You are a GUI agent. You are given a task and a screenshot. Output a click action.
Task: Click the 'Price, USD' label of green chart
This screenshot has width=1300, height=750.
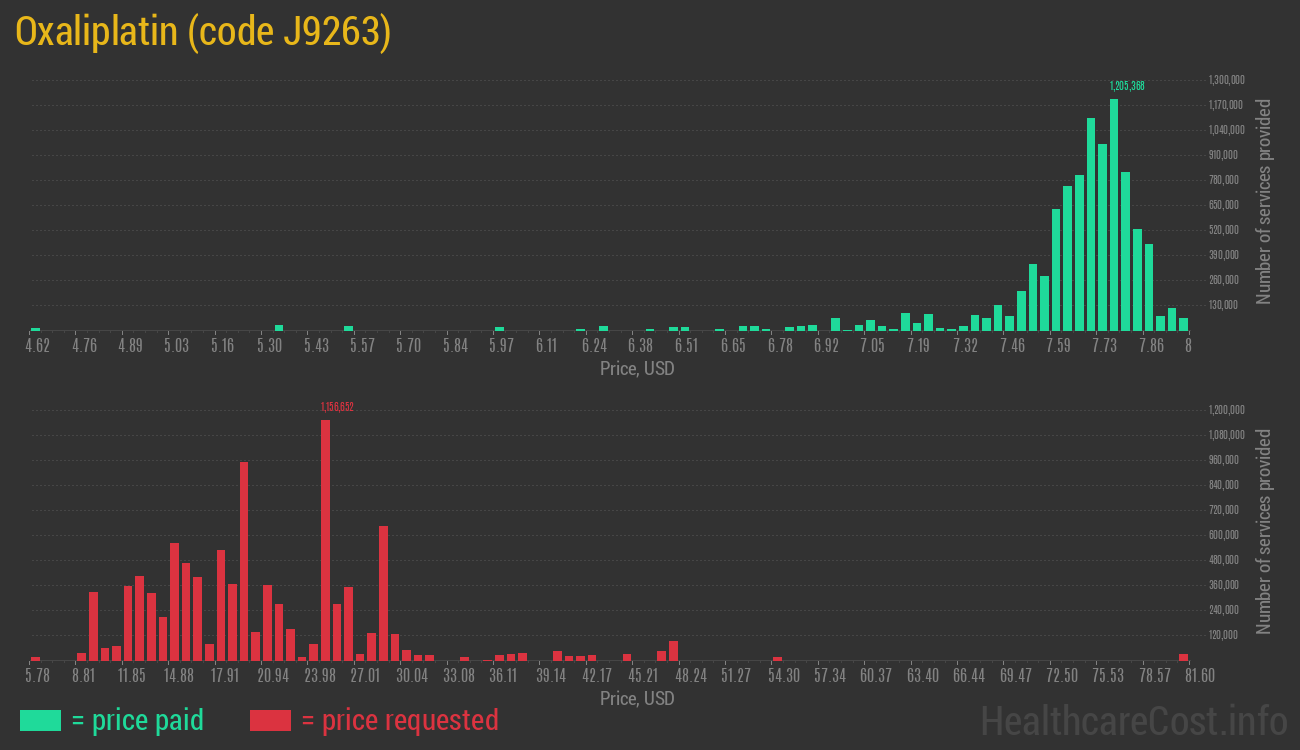[637, 369]
